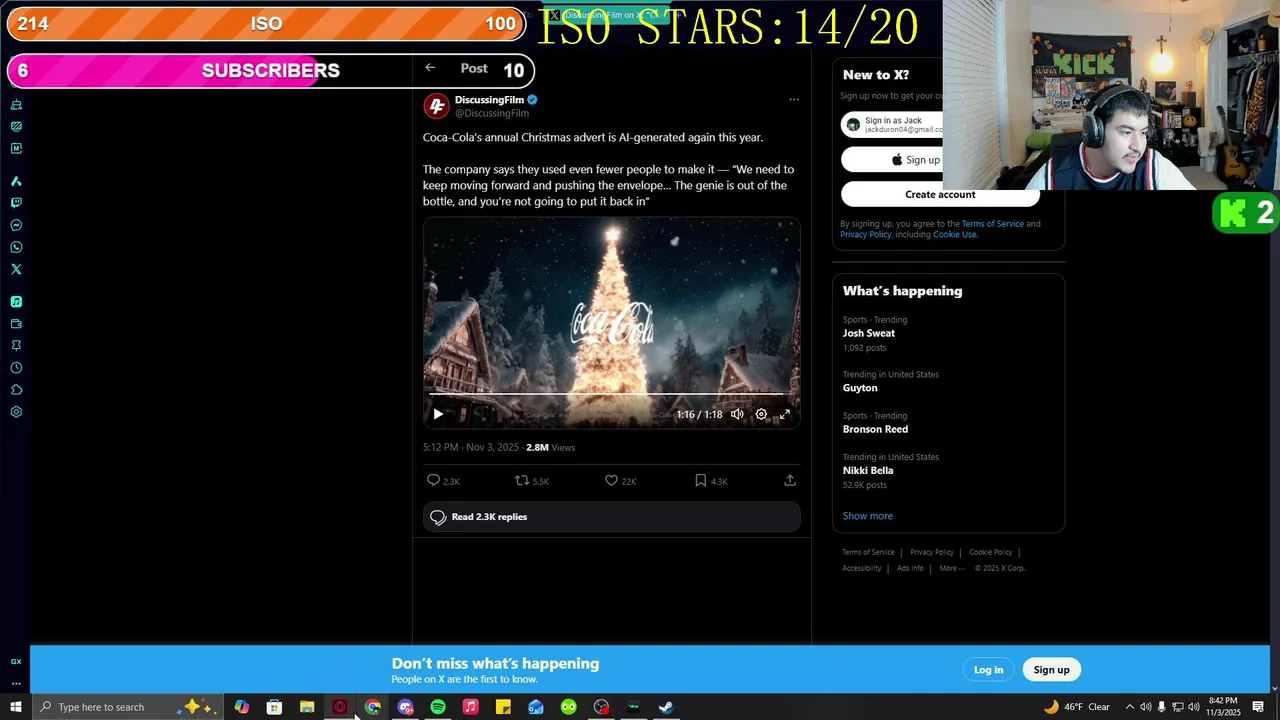The height and width of the screenshot is (720, 1280).
Task: Bookmark the post with 4.3K bookmarks
Action: point(711,481)
